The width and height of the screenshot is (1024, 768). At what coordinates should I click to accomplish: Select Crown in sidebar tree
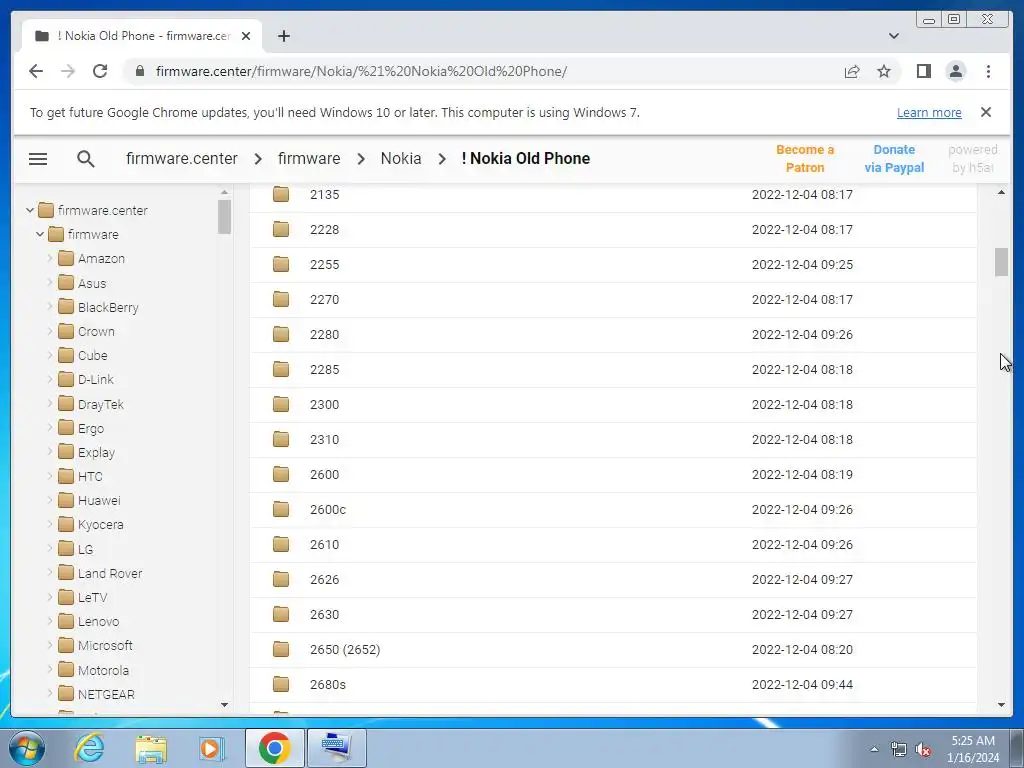click(96, 331)
